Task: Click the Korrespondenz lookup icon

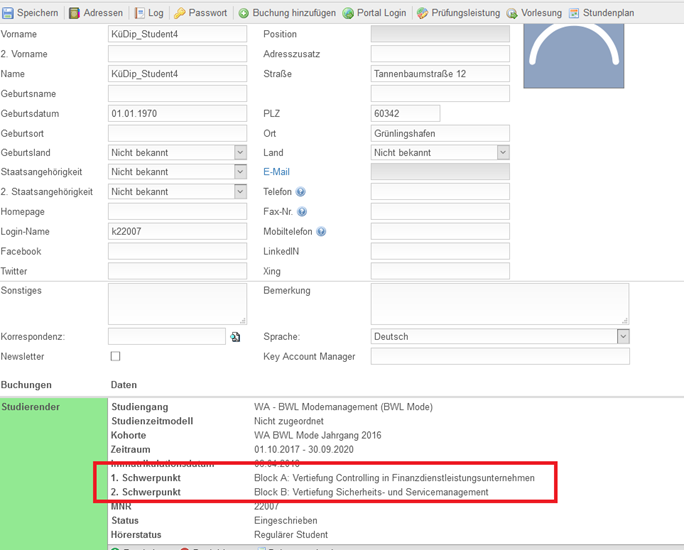Action: [235, 337]
